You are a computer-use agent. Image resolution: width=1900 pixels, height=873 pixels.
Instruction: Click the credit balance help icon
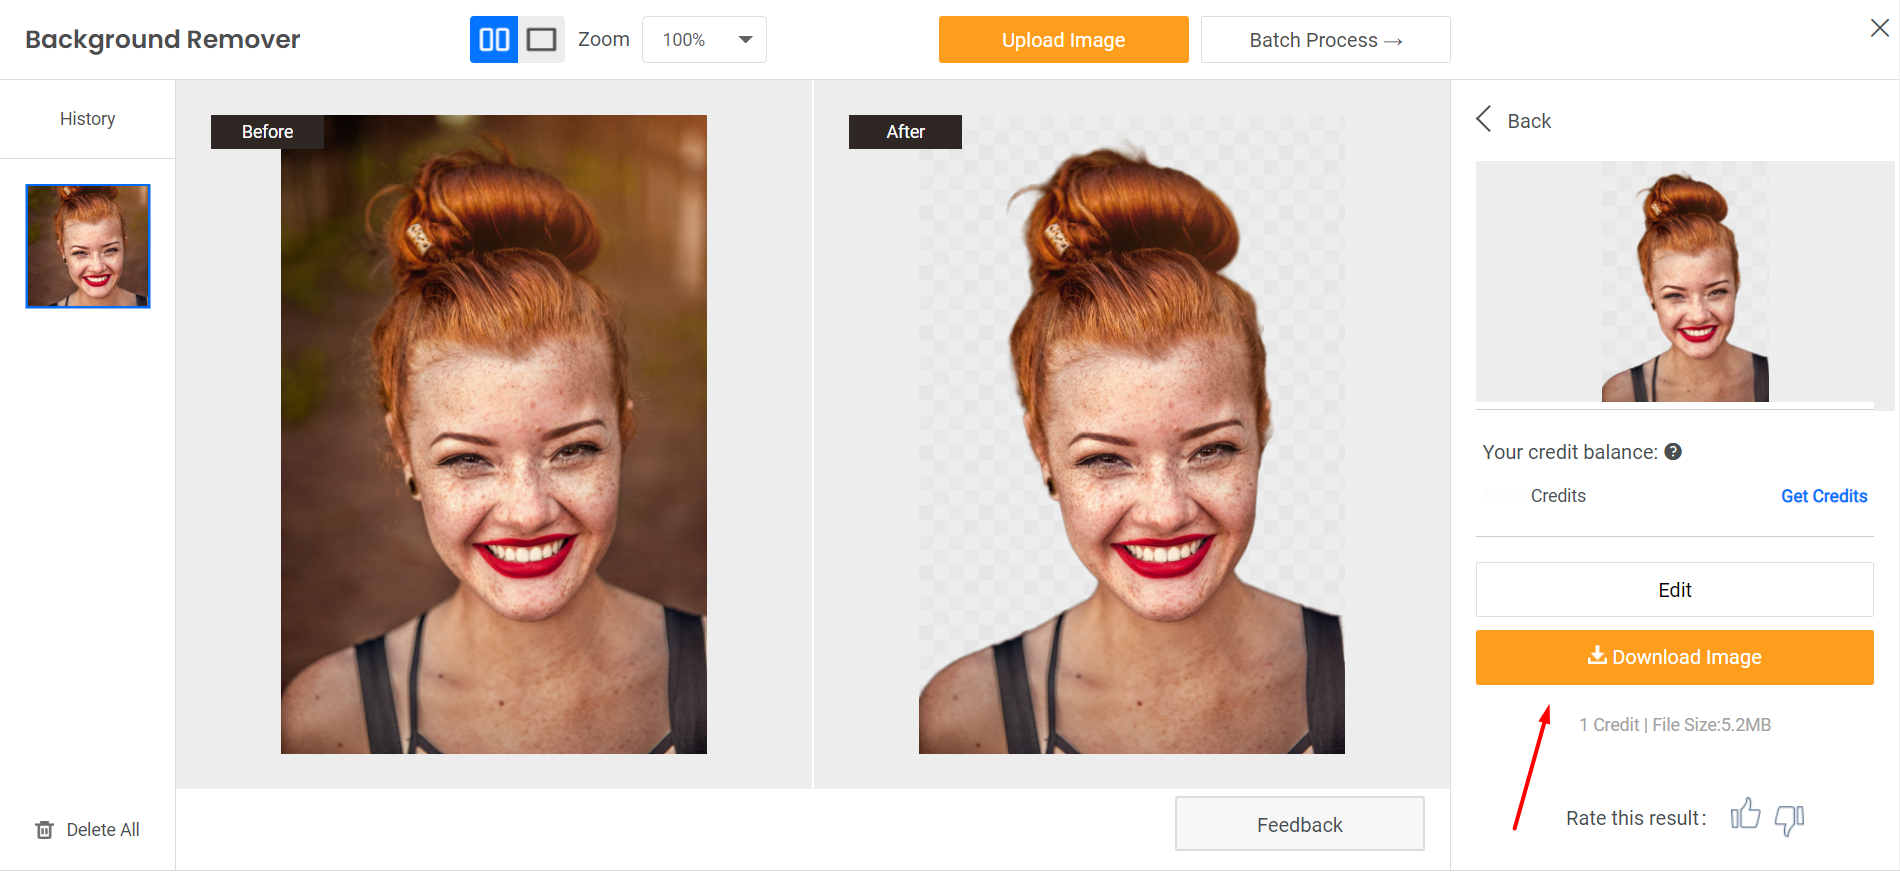[1673, 452]
